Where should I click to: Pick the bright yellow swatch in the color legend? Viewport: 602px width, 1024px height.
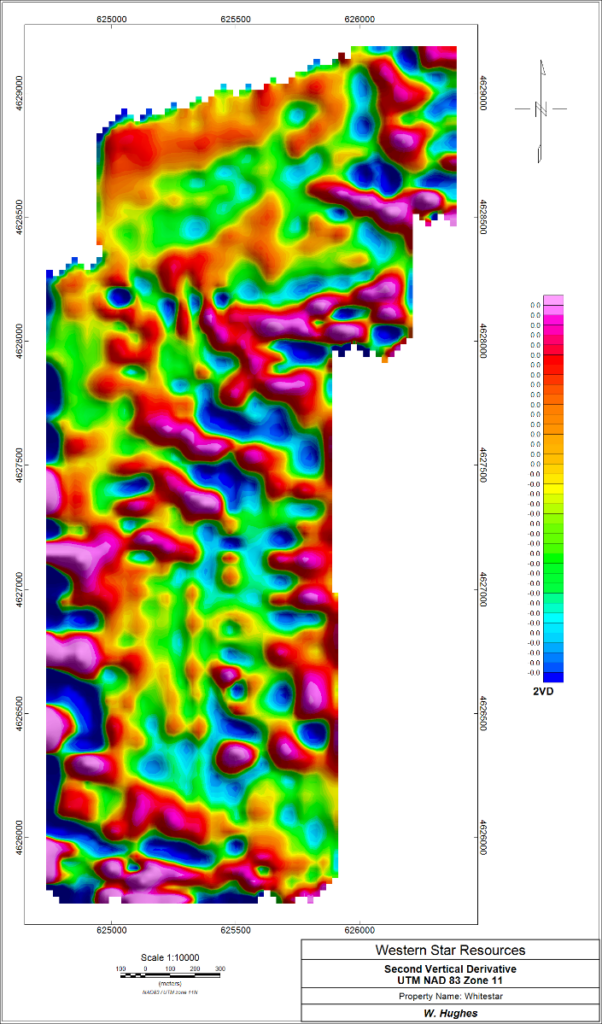point(553,488)
